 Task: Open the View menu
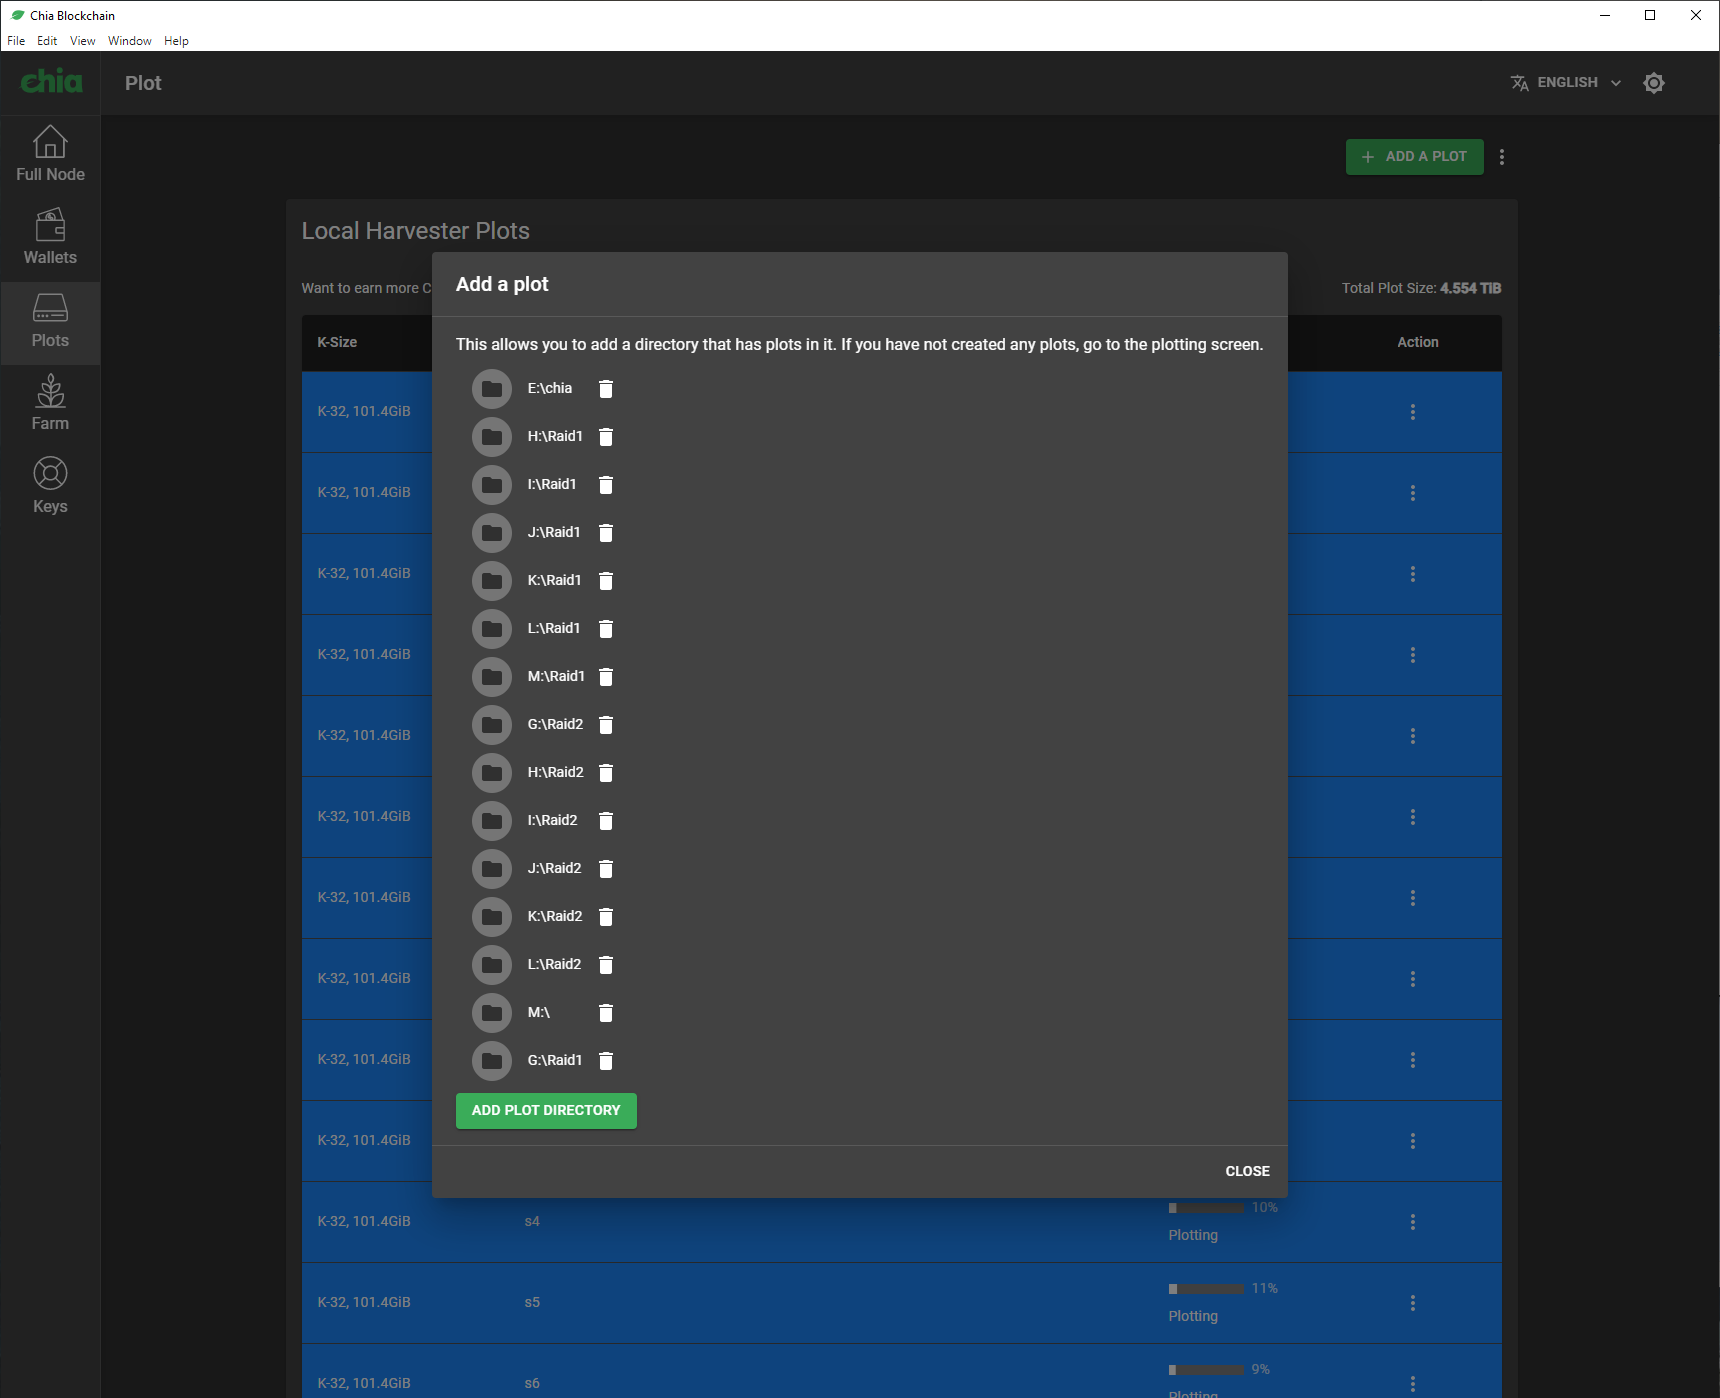point(82,41)
